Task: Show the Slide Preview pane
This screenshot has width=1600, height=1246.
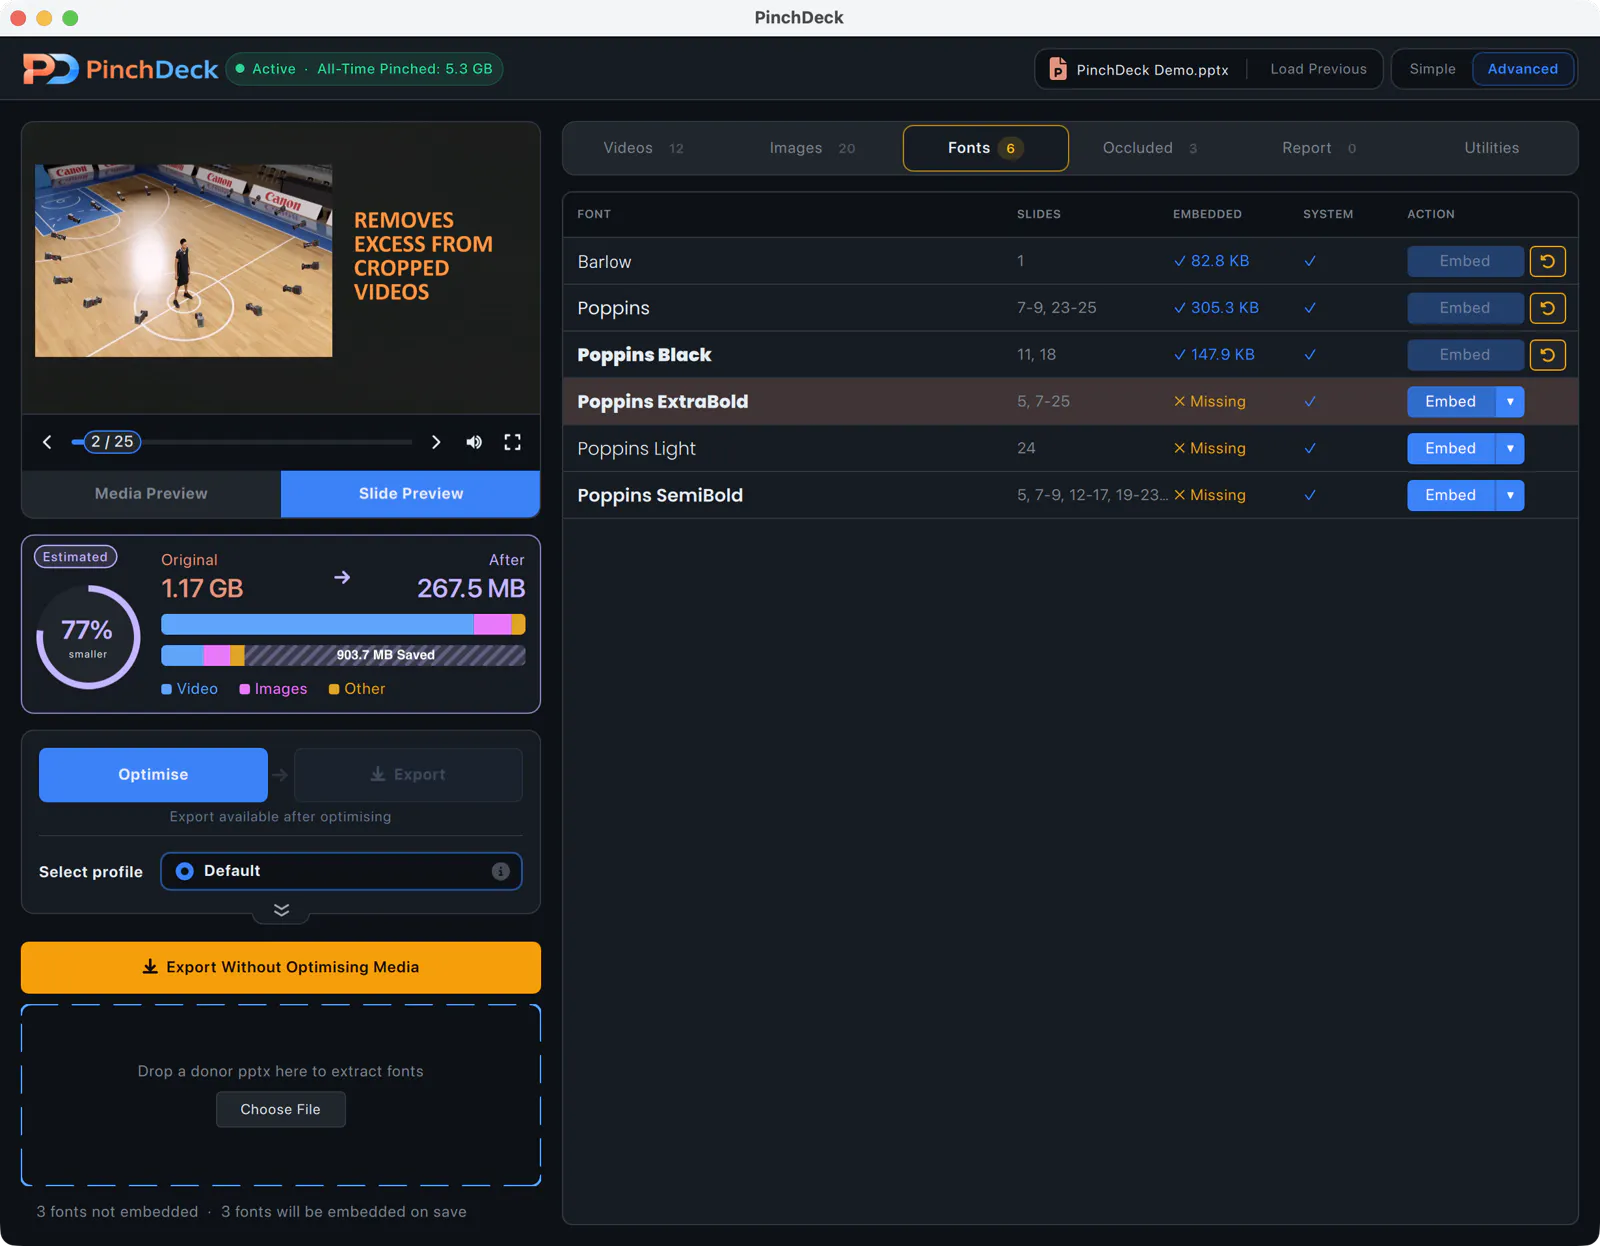Action: coord(411,494)
